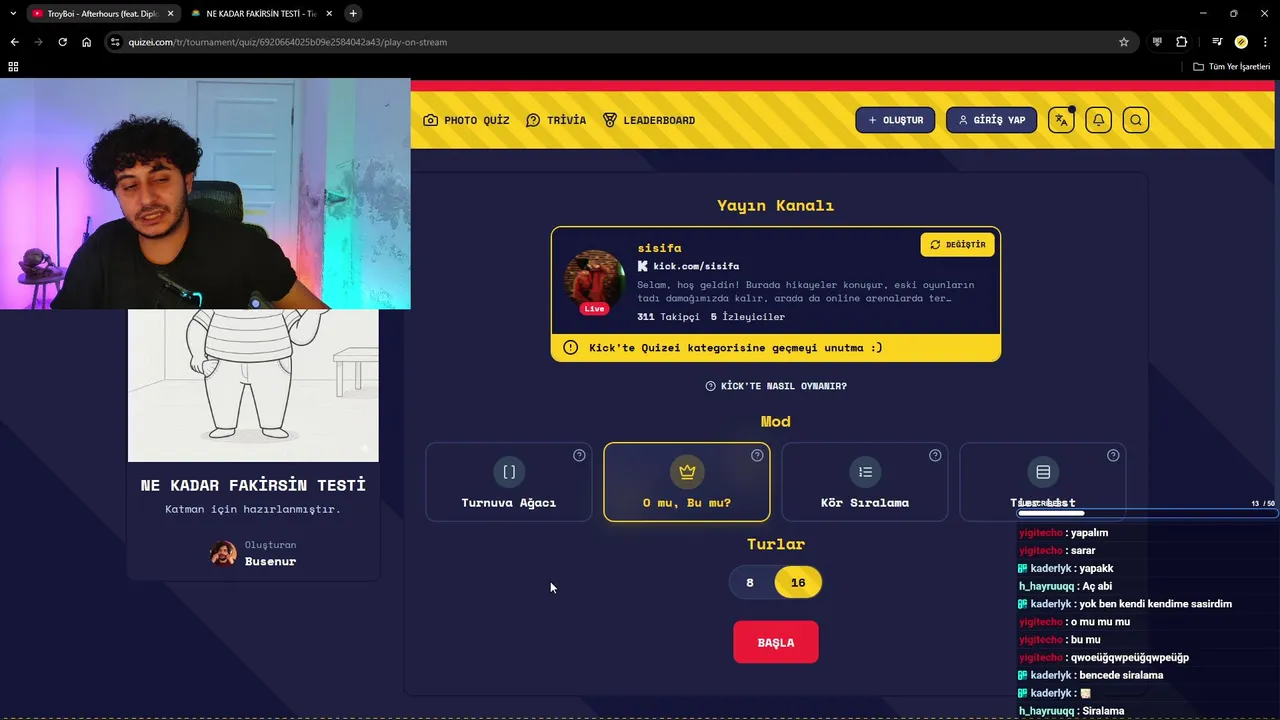Click the Başla start button
1280x720 pixels.
point(776,642)
